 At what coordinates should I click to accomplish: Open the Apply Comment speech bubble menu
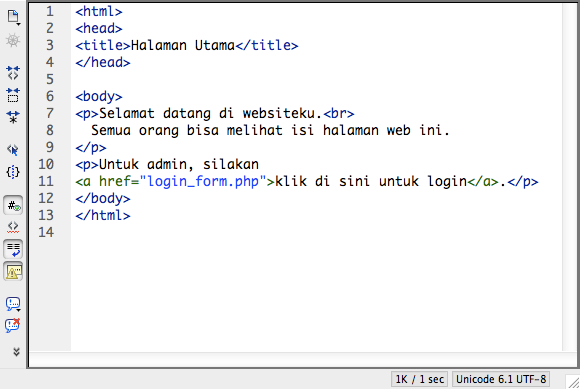pyautogui.click(x=13, y=304)
